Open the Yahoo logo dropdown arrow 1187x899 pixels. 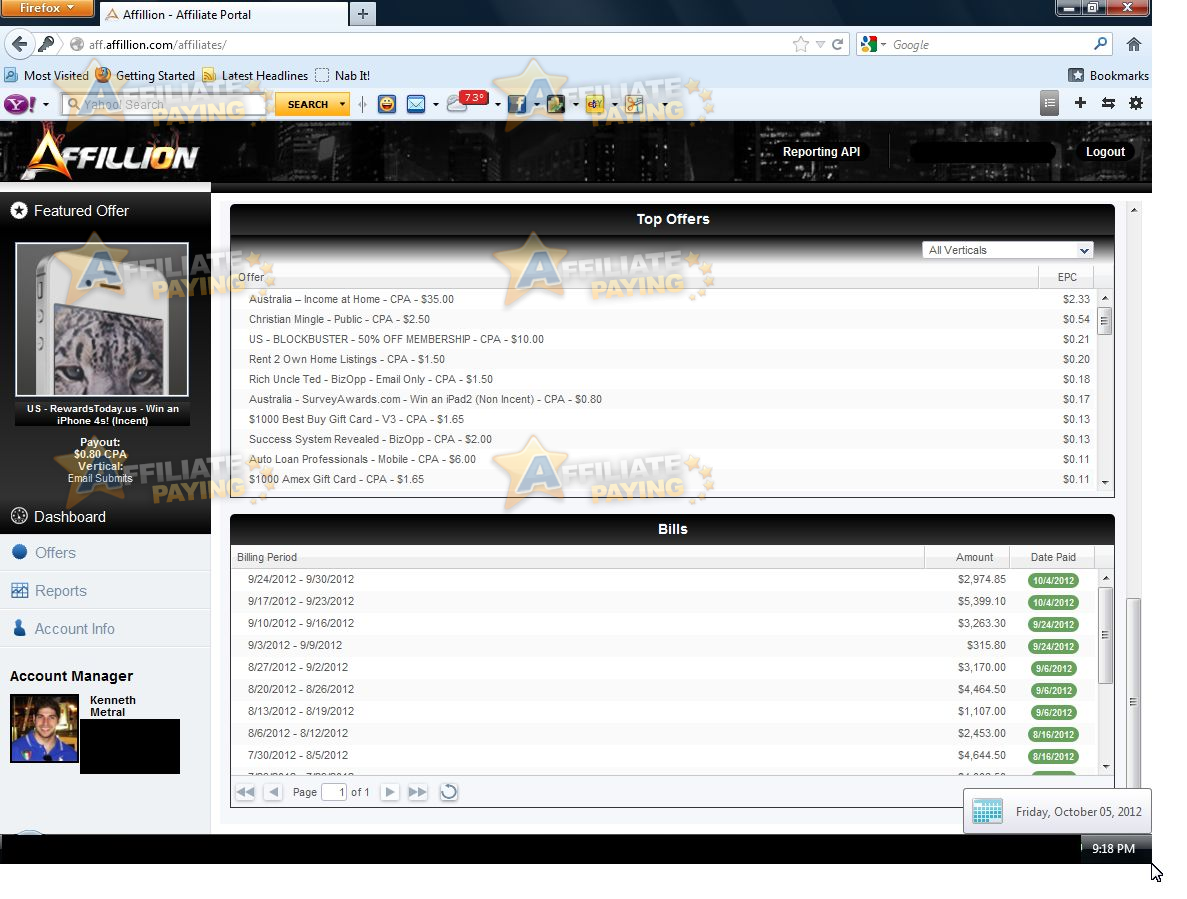tap(46, 104)
